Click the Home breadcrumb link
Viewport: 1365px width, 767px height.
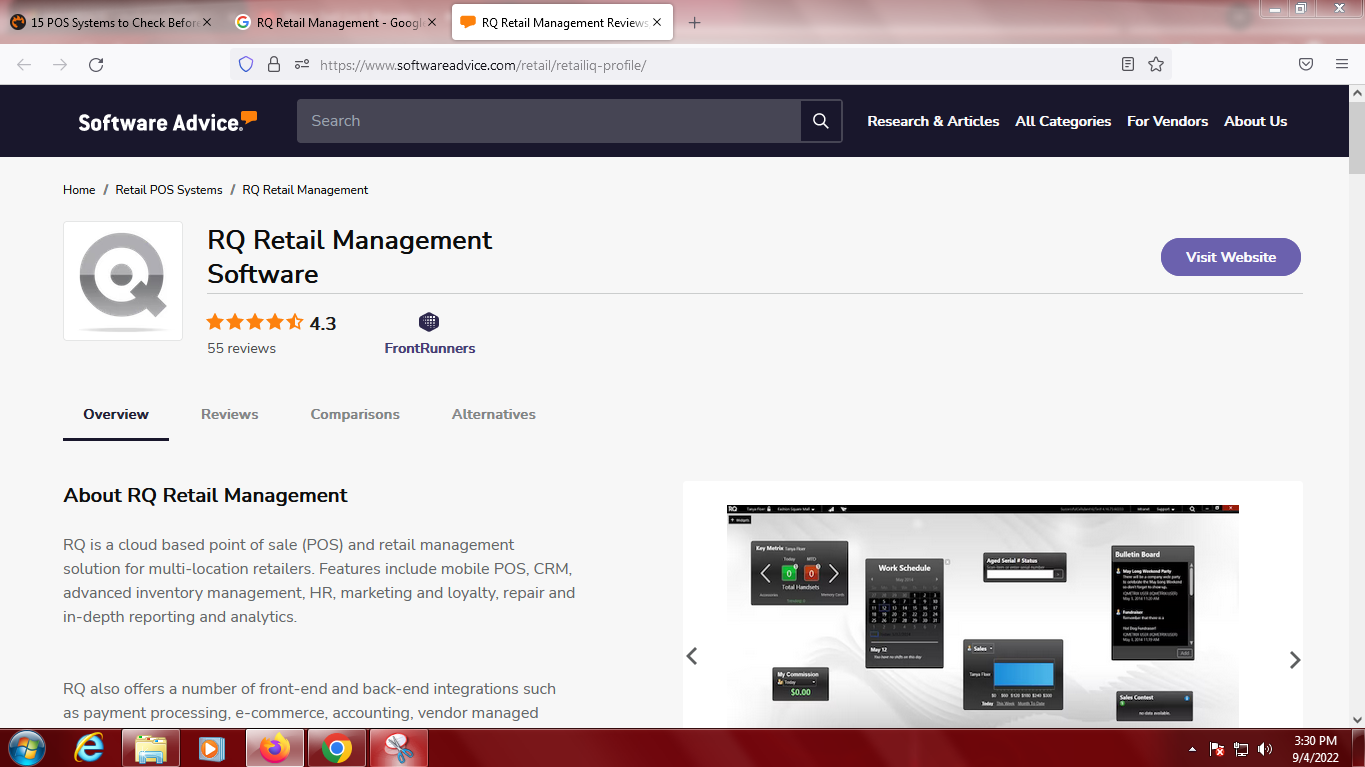click(x=79, y=189)
